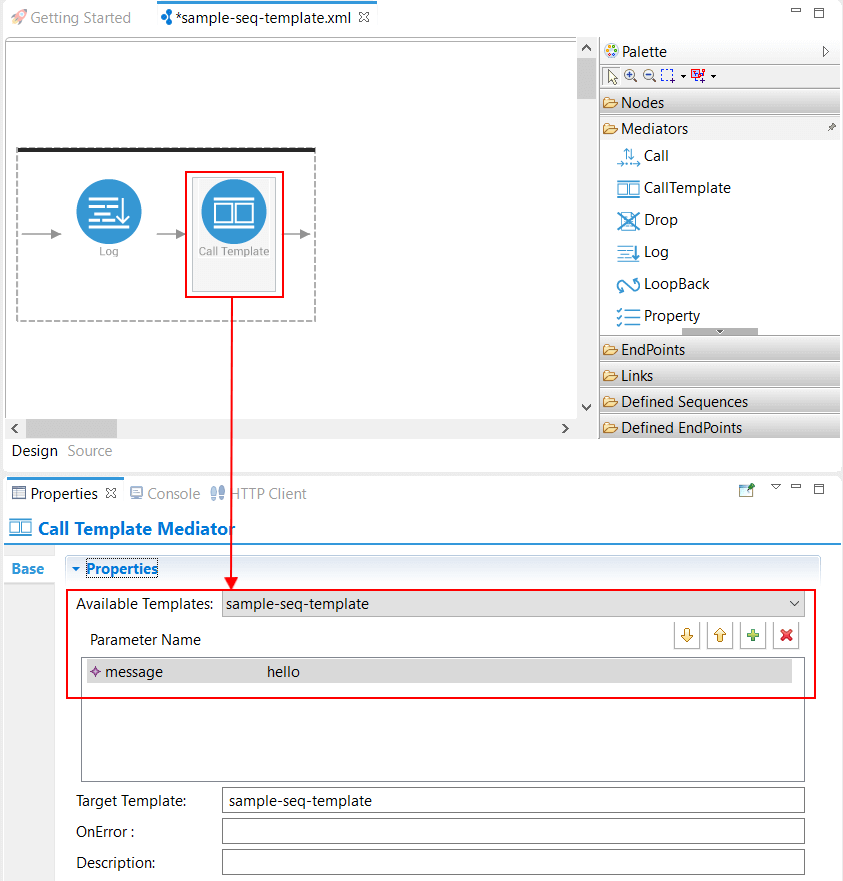Image resolution: width=843 pixels, height=881 pixels.
Task: Activate the Zoom In palette tool
Action: click(x=630, y=75)
